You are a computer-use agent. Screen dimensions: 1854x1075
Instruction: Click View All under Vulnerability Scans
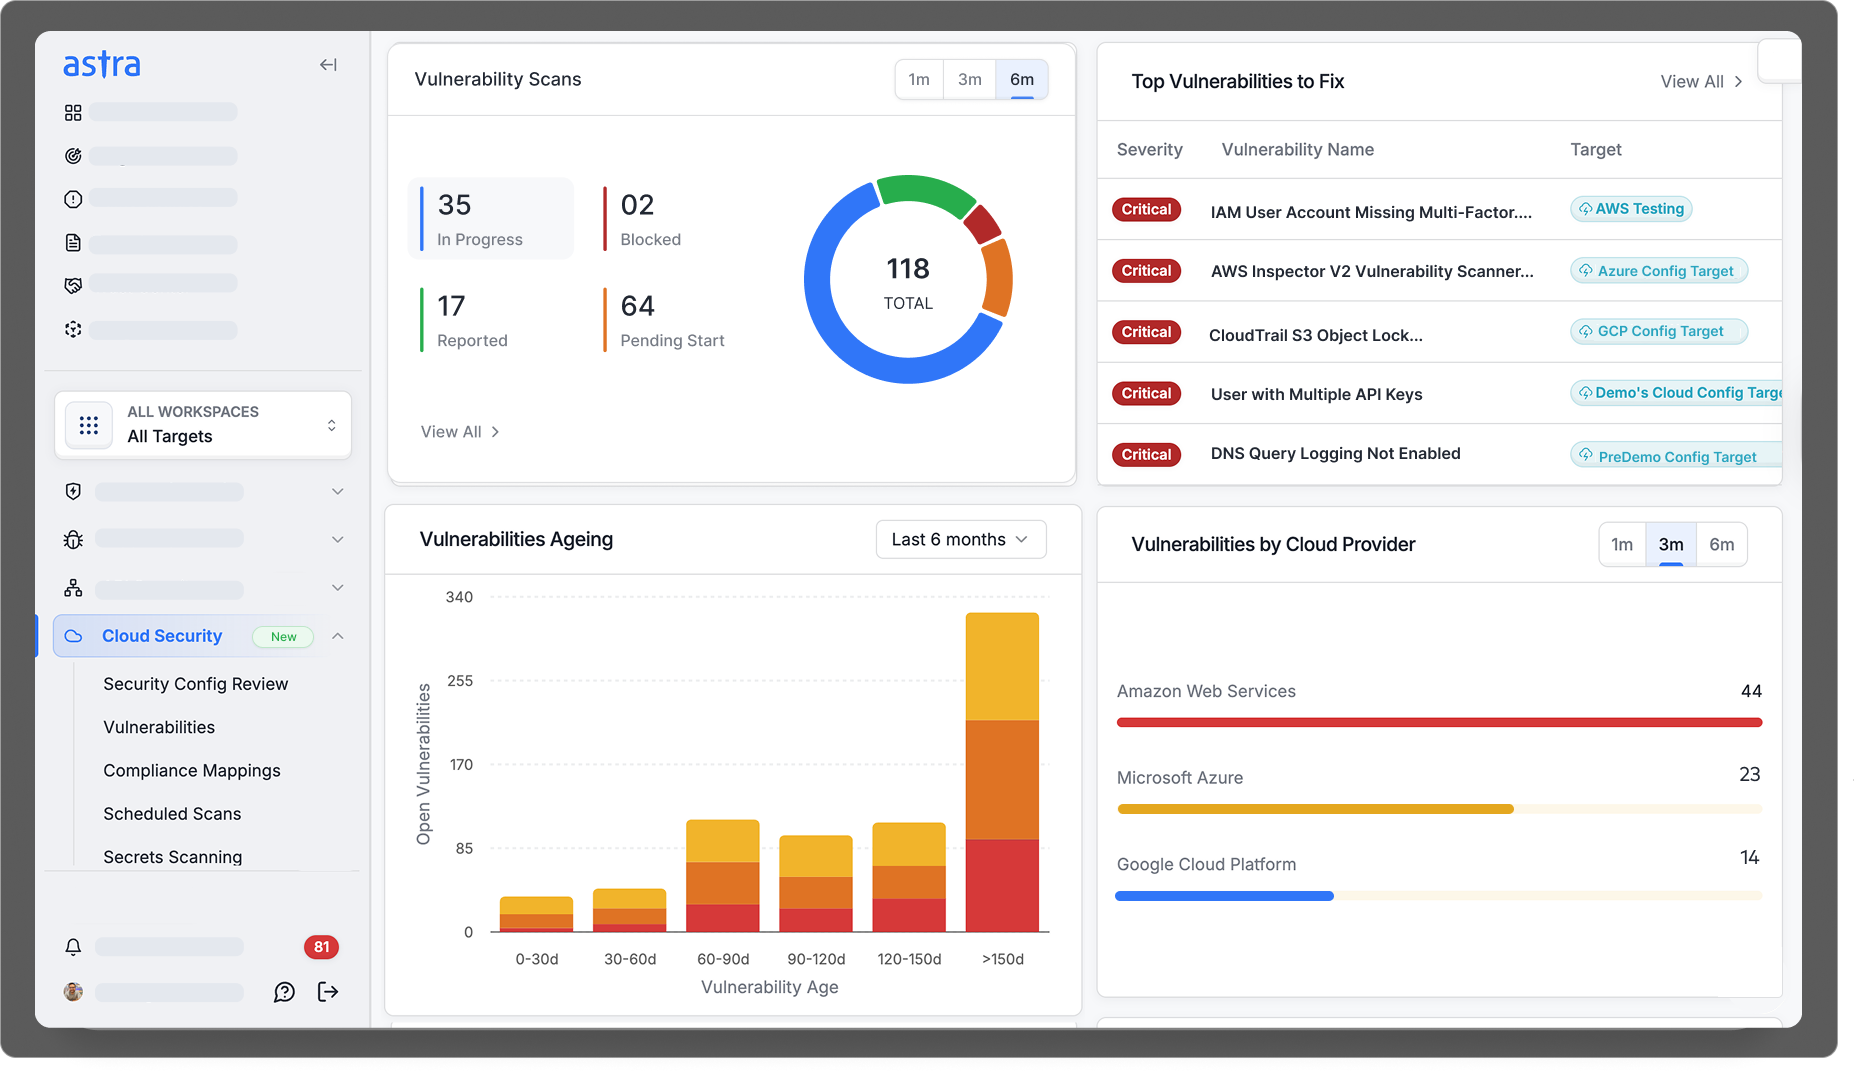pyautogui.click(x=460, y=432)
